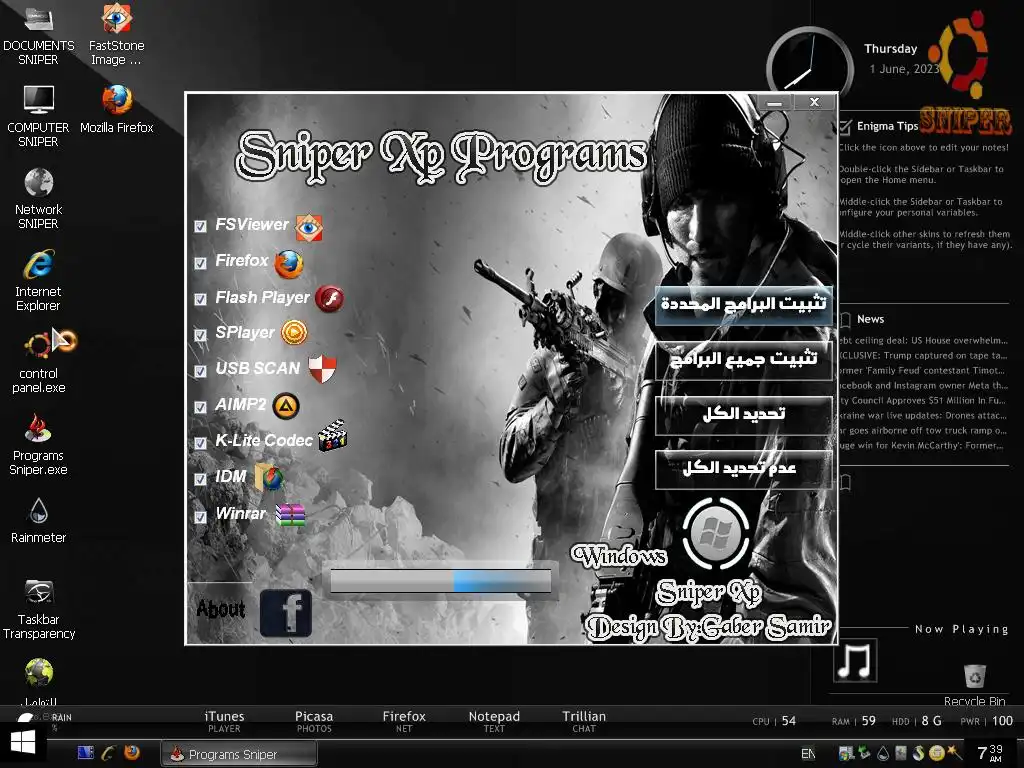
Task: Toggle the AIMP2 checkbox
Action: click(200, 407)
